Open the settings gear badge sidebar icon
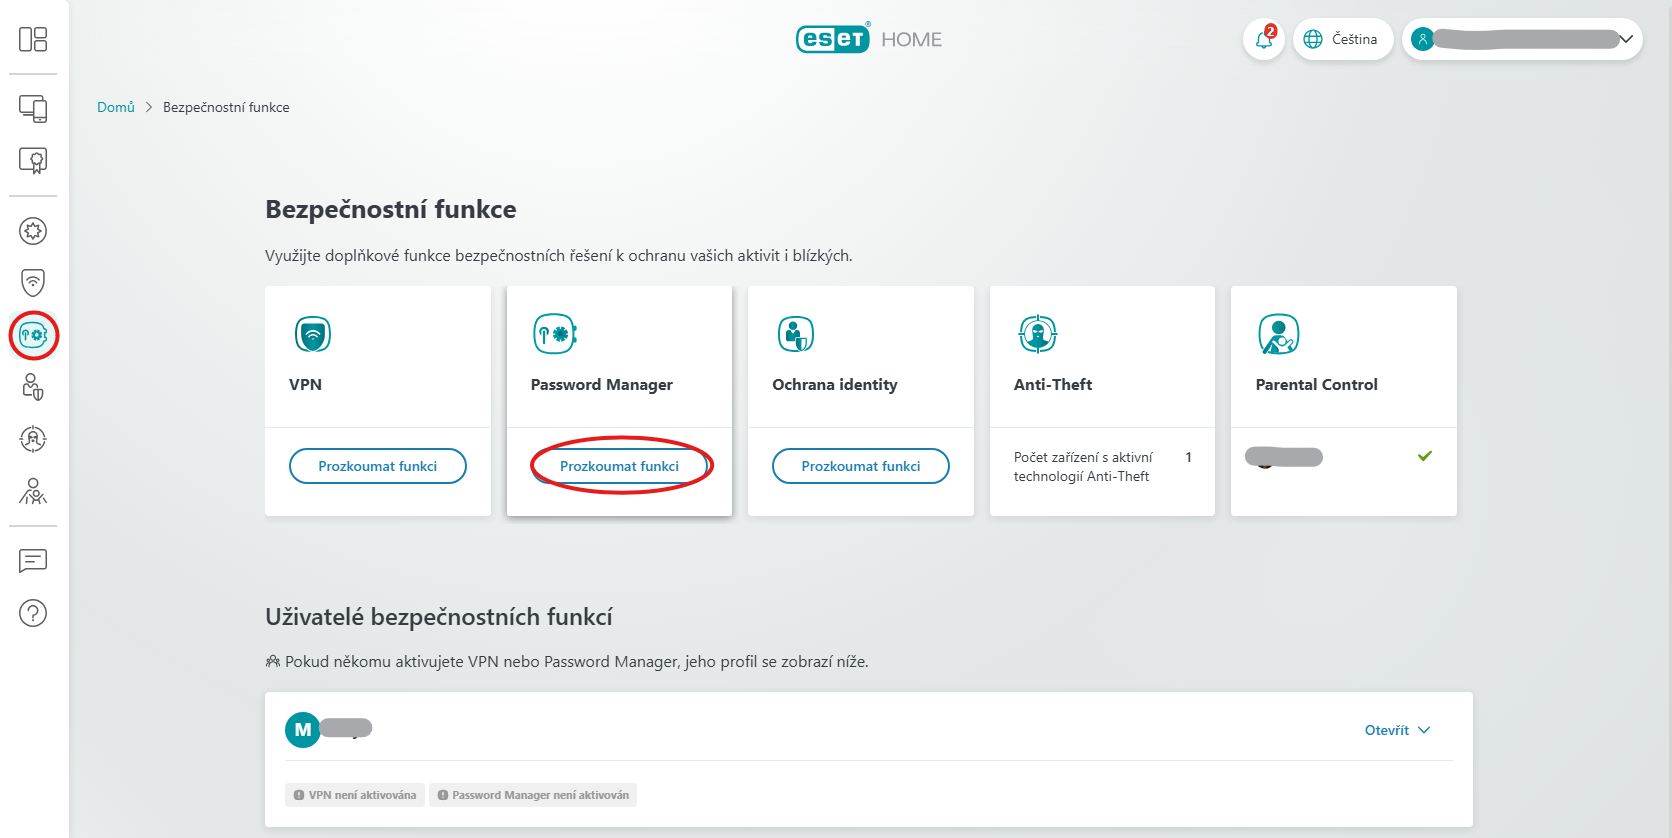Image resolution: width=1672 pixels, height=838 pixels. [x=33, y=231]
